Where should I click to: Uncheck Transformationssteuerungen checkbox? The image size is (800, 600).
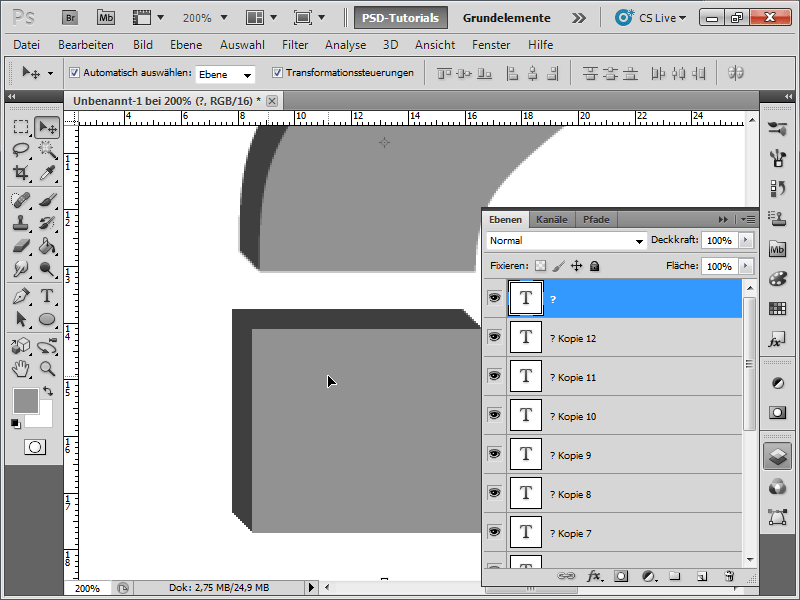click(x=277, y=73)
